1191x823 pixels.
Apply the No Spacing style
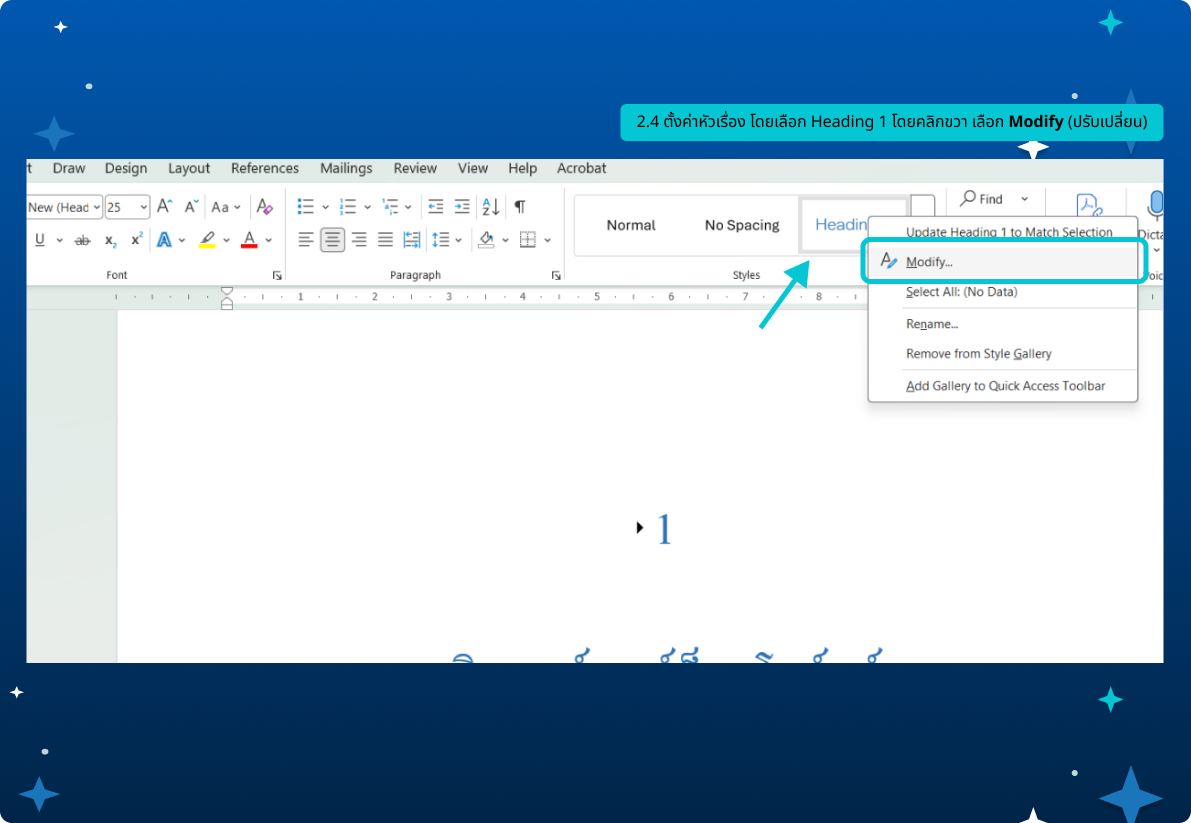(742, 226)
